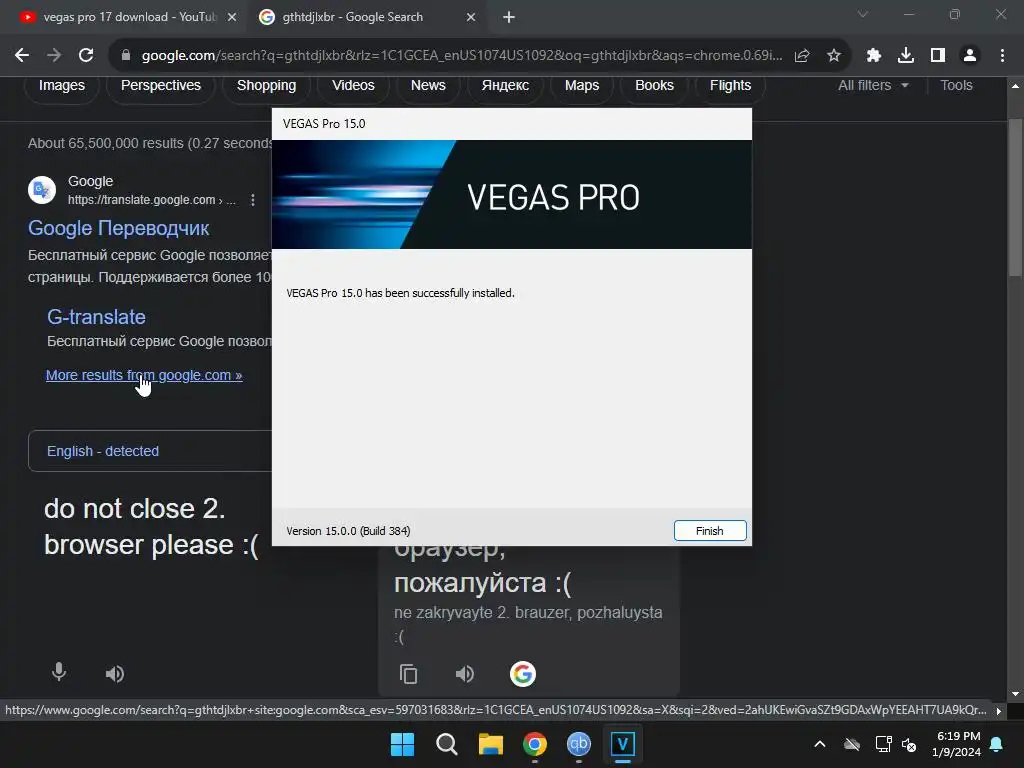Open the VEGAS installer taskbar icon
Viewport: 1024px width, 768px height.
(622, 744)
